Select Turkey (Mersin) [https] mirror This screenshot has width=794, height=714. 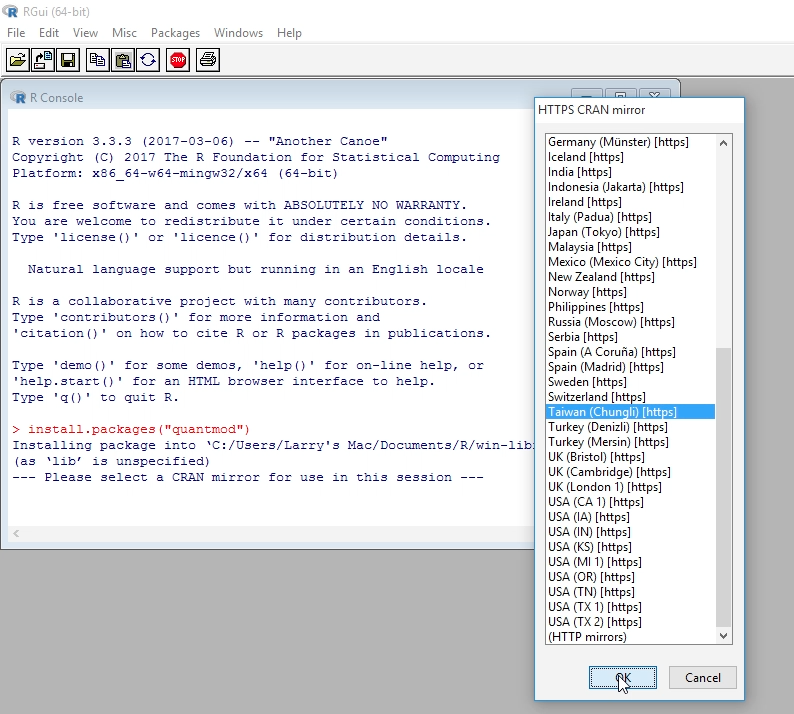(630, 442)
